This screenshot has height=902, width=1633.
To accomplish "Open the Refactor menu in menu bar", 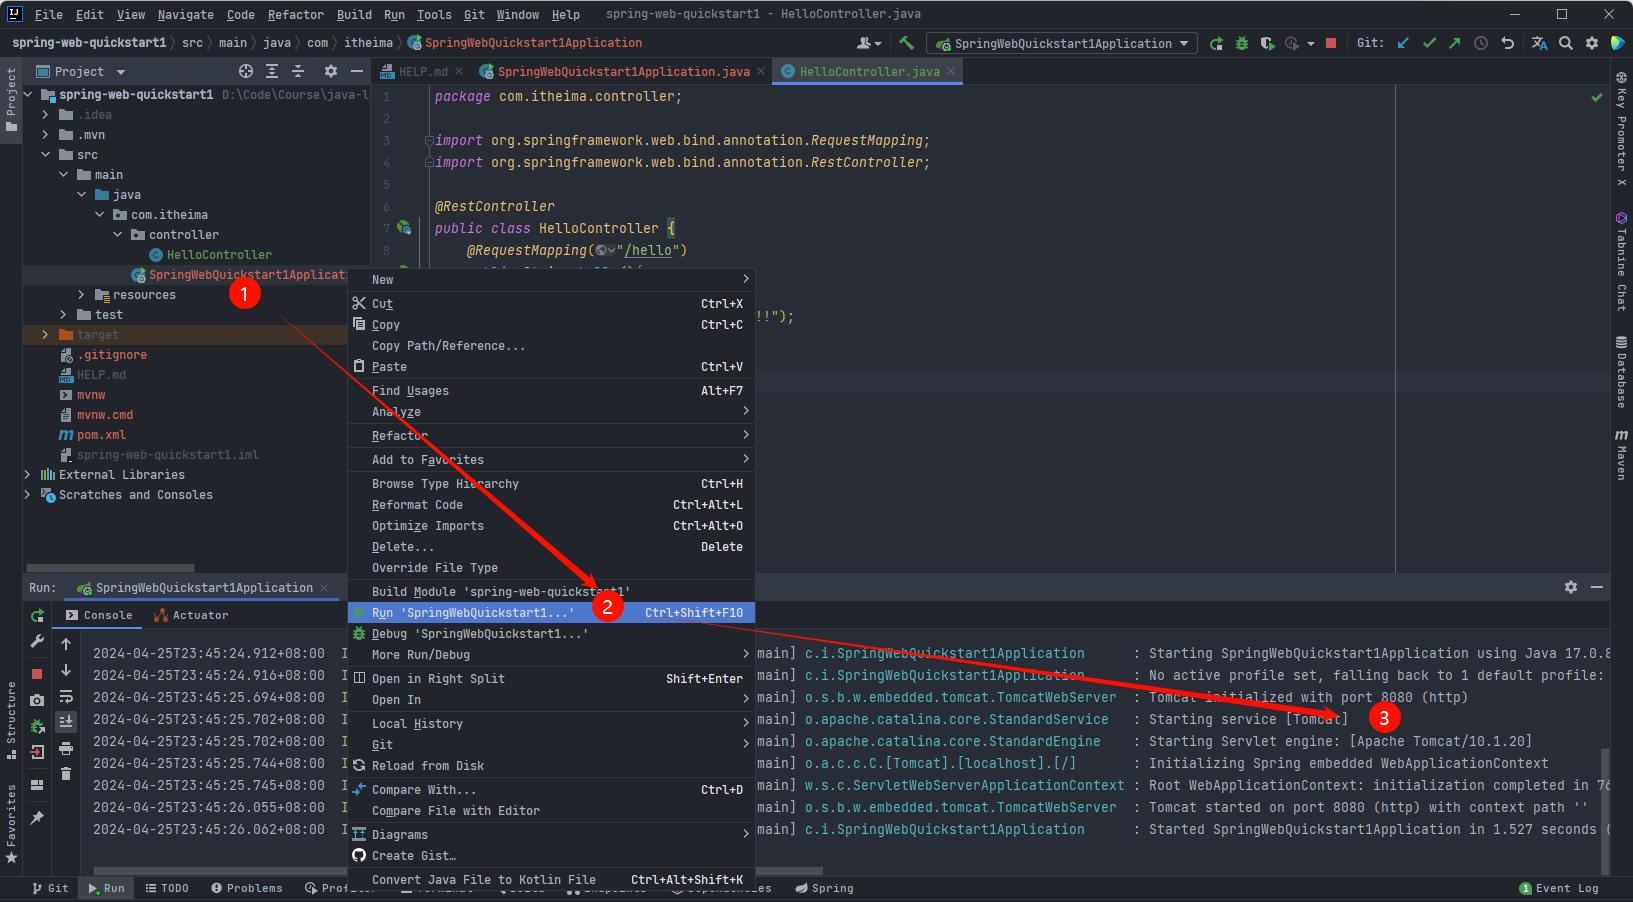I will click(295, 14).
